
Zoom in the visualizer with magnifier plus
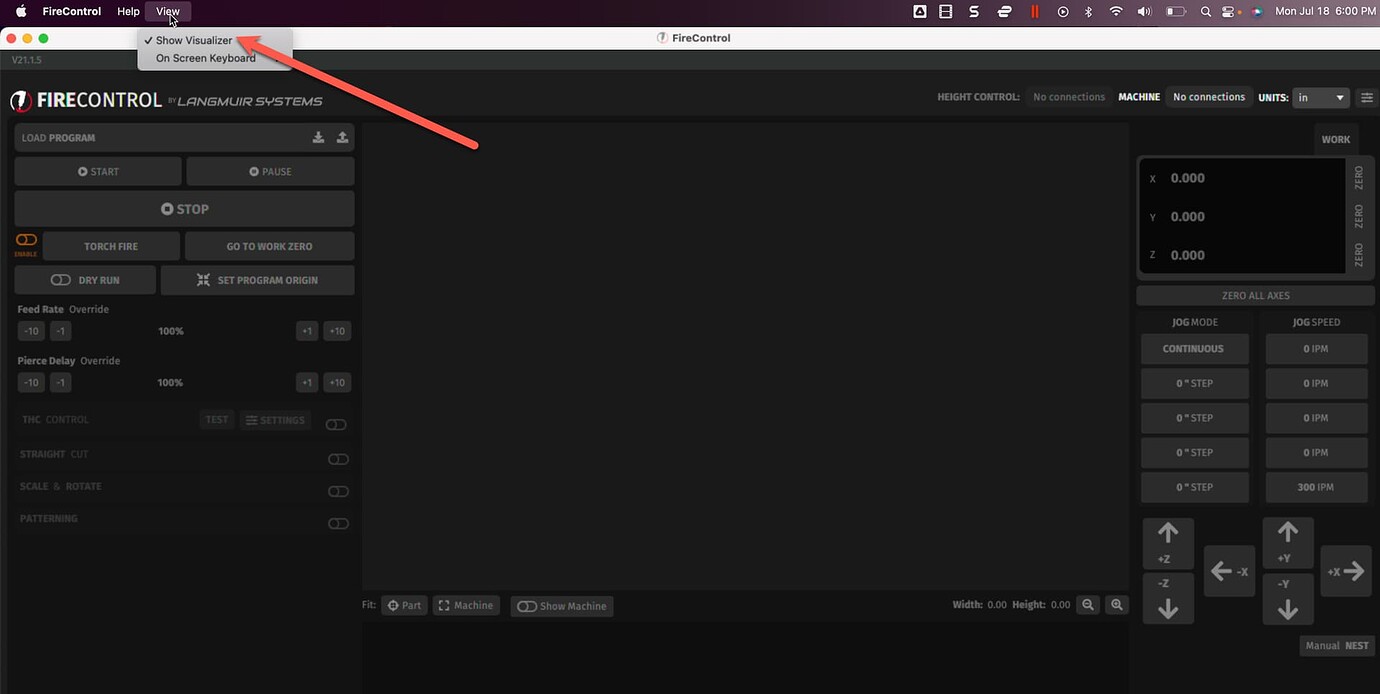tap(1117, 605)
